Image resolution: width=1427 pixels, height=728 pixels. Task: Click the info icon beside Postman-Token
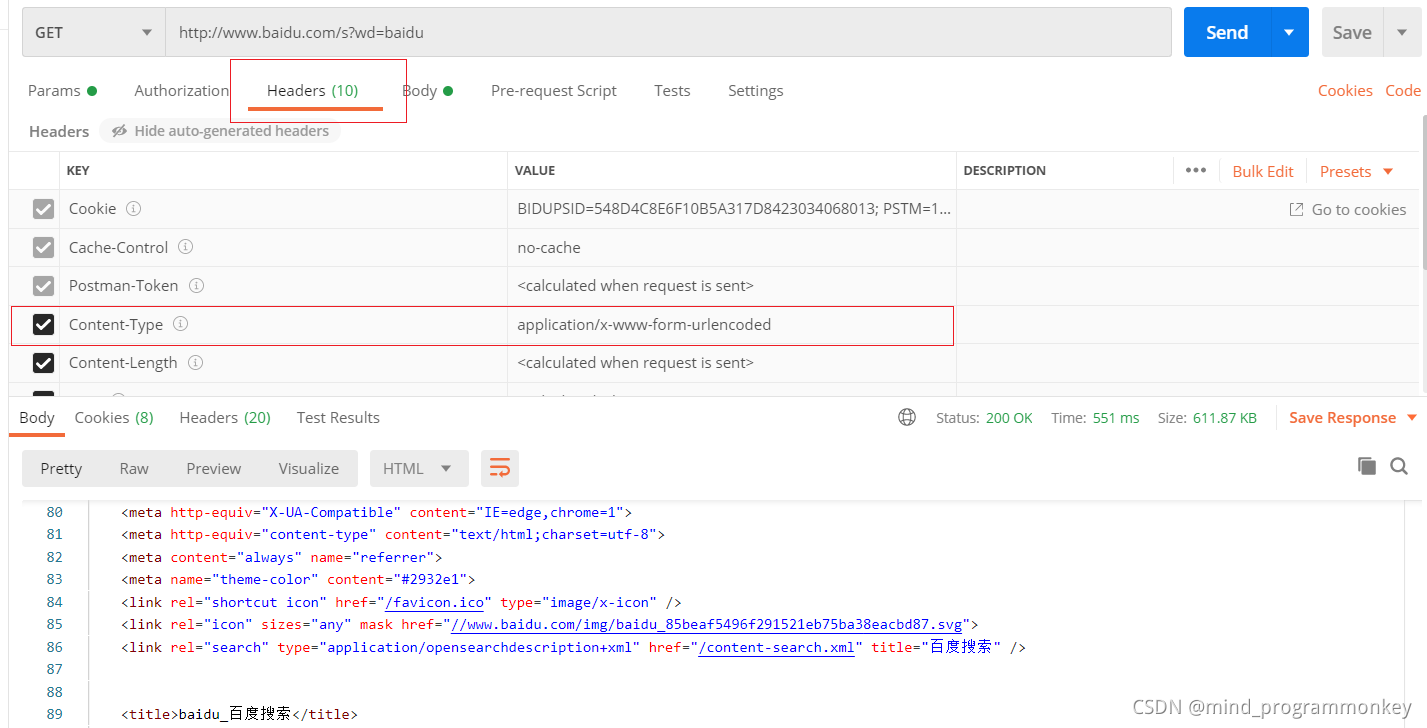pyautogui.click(x=197, y=286)
